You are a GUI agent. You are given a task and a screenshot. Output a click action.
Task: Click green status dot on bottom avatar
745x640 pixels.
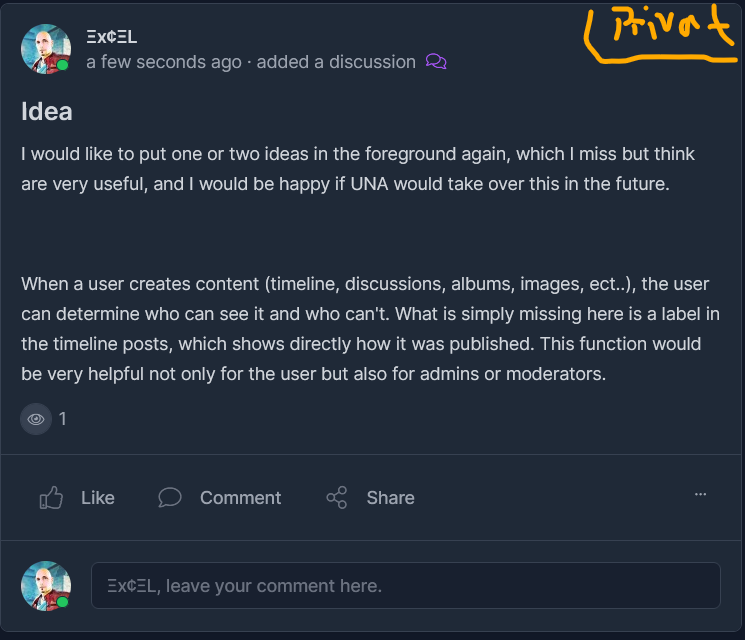[63, 602]
